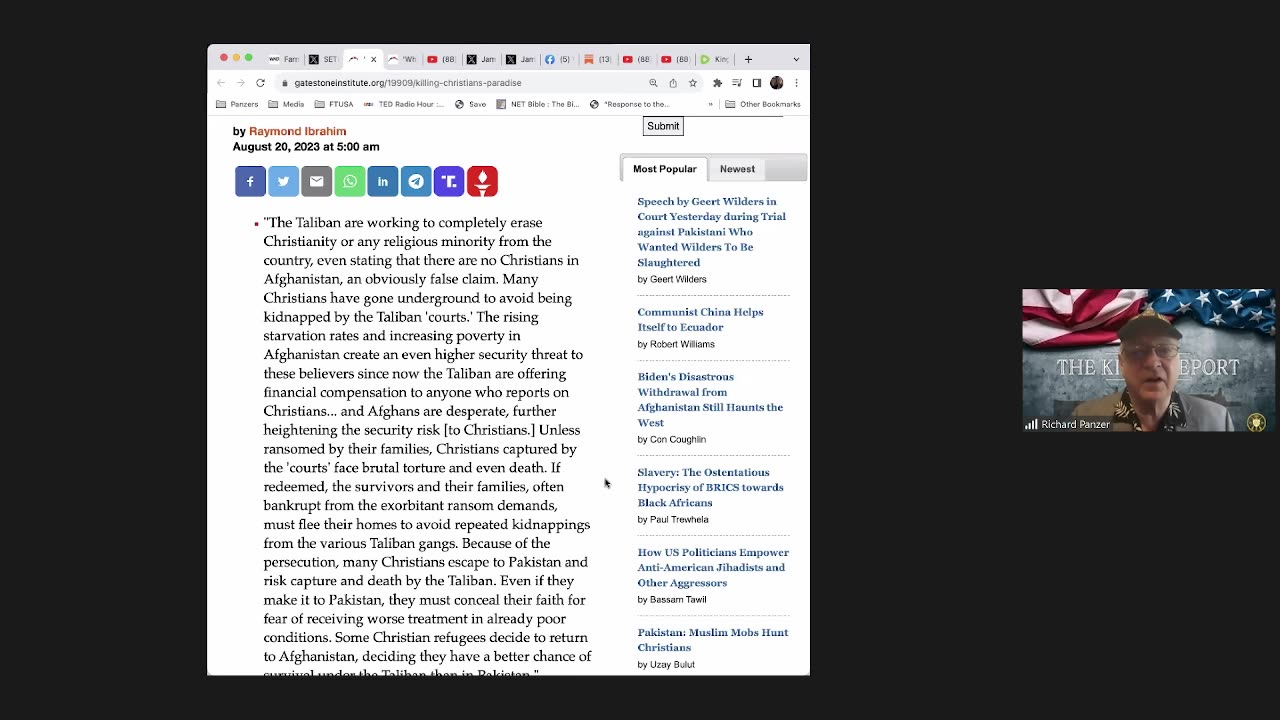The height and width of the screenshot is (720, 1280).
Task: Select the Newest tab
Action: pos(737,169)
